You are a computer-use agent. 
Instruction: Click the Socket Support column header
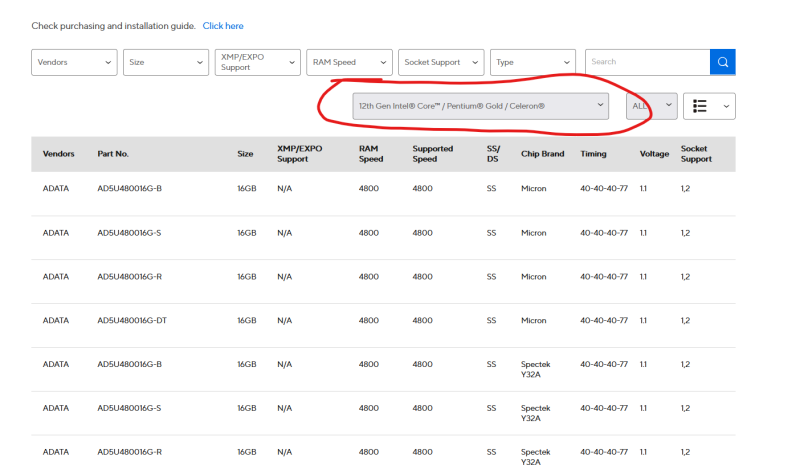696,154
